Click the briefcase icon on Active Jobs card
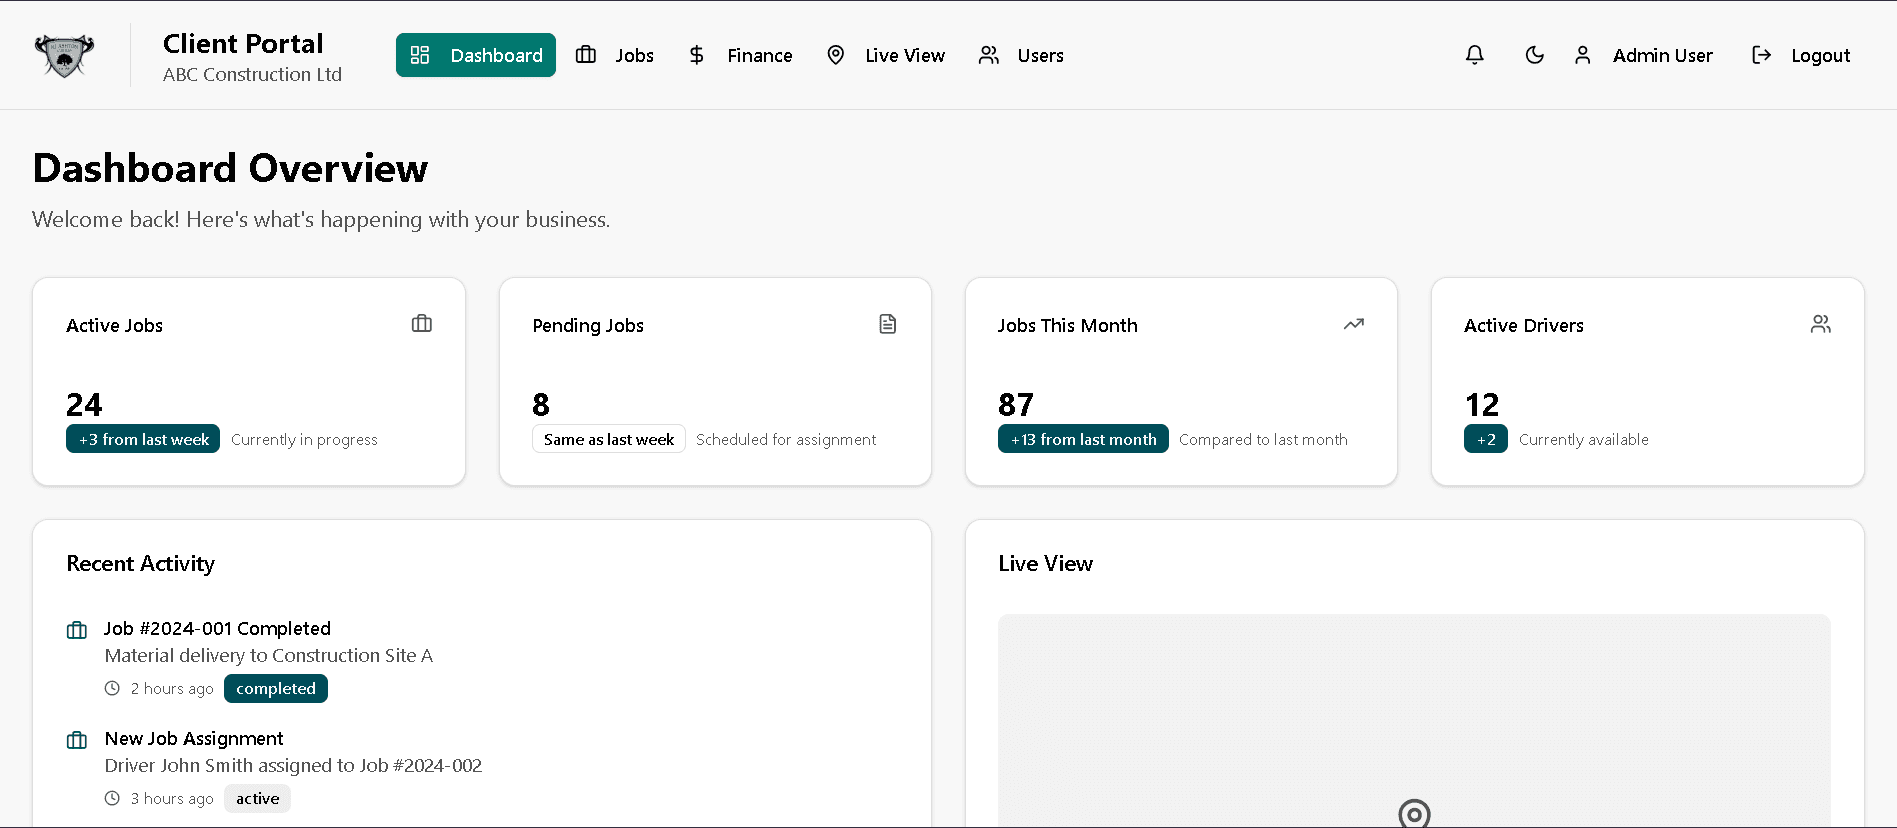The width and height of the screenshot is (1897, 828). tap(422, 324)
